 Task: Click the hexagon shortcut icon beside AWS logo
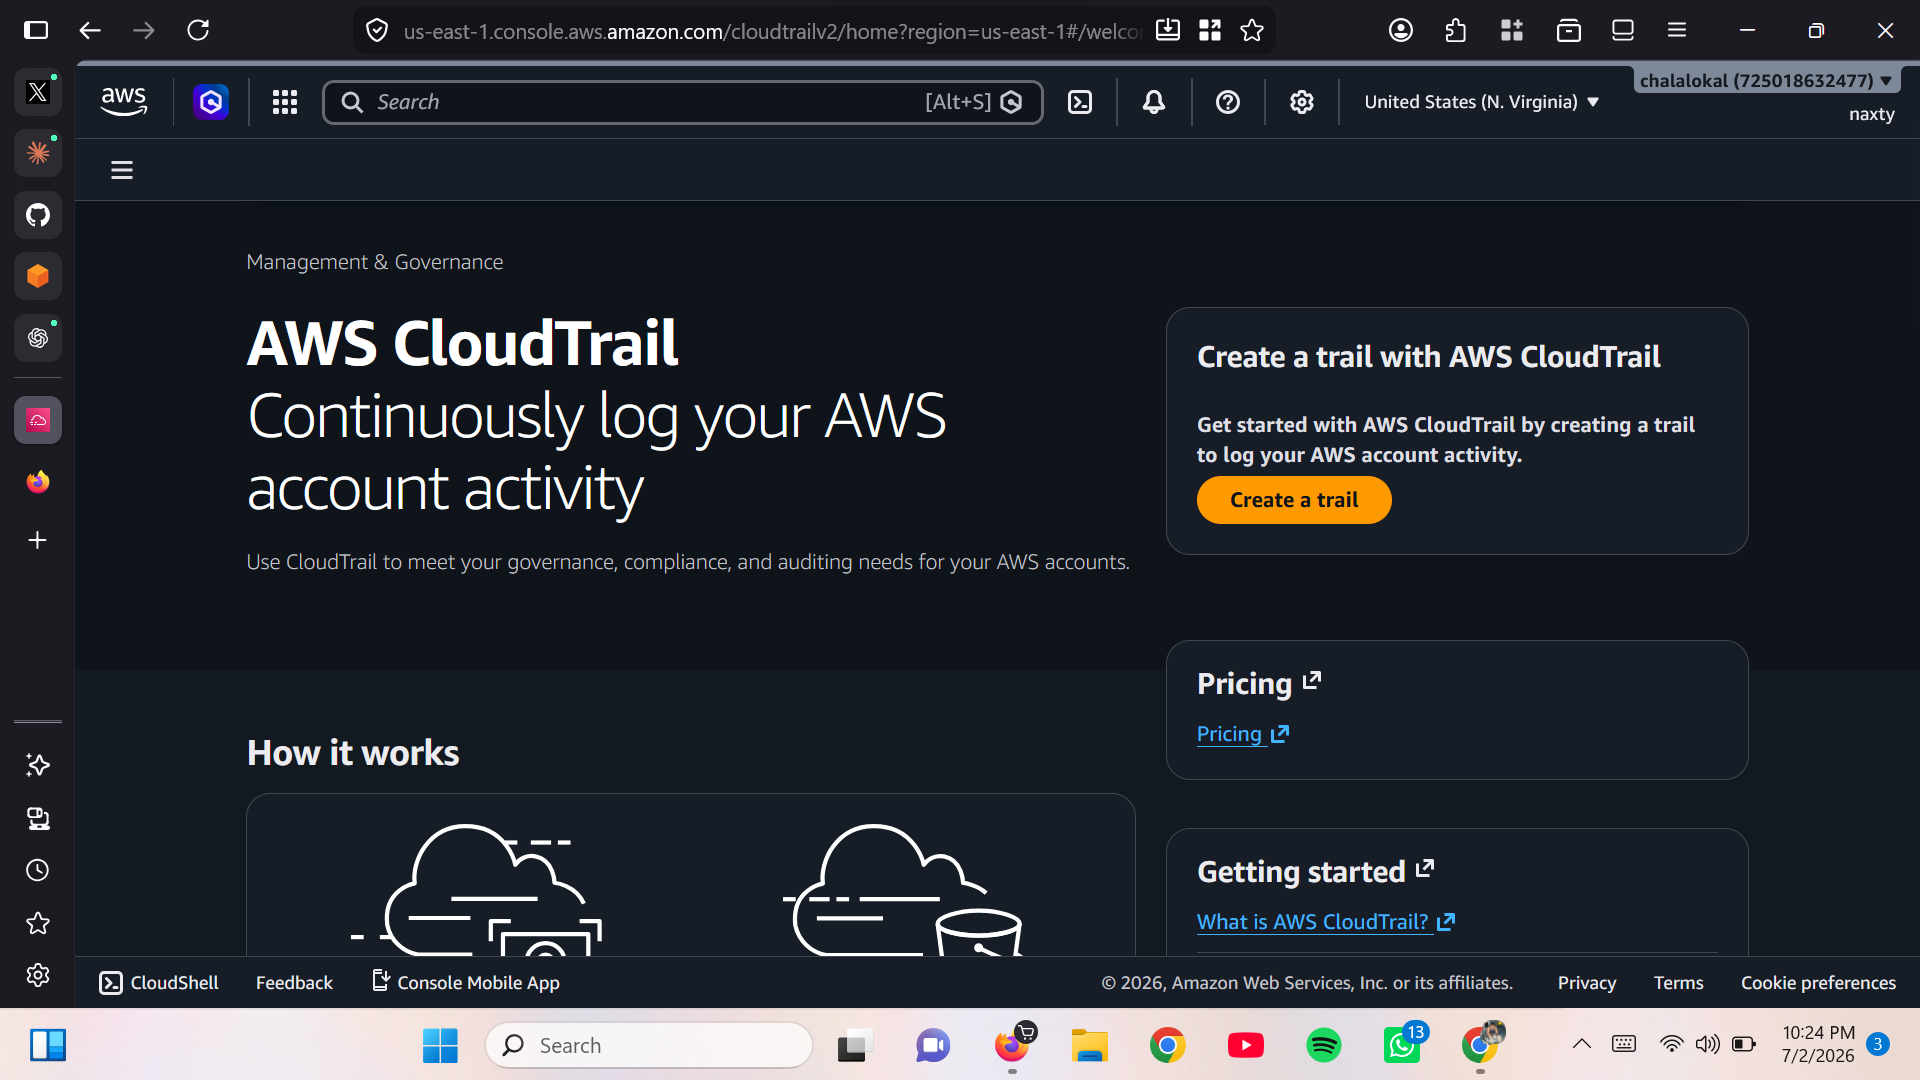pos(211,102)
